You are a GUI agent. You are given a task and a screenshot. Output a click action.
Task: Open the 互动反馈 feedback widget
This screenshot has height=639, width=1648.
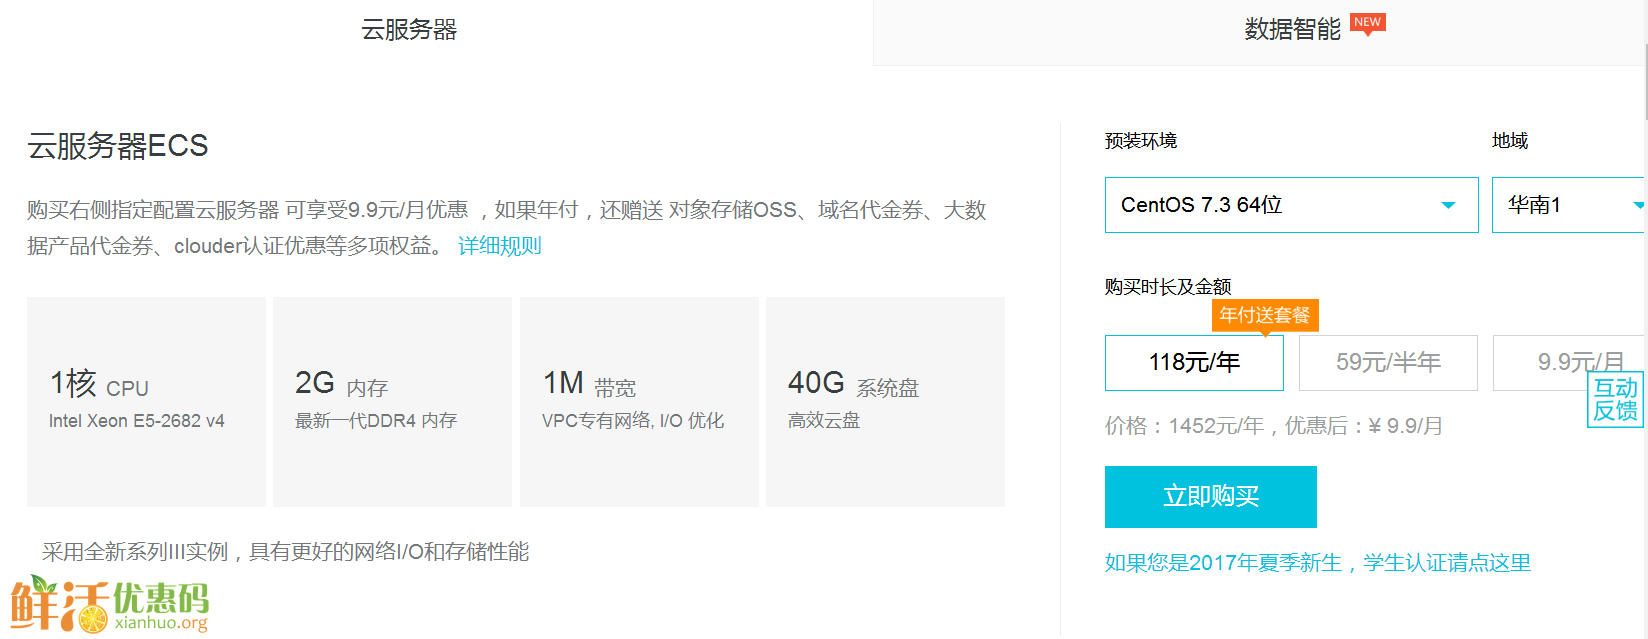click(1615, 399)
